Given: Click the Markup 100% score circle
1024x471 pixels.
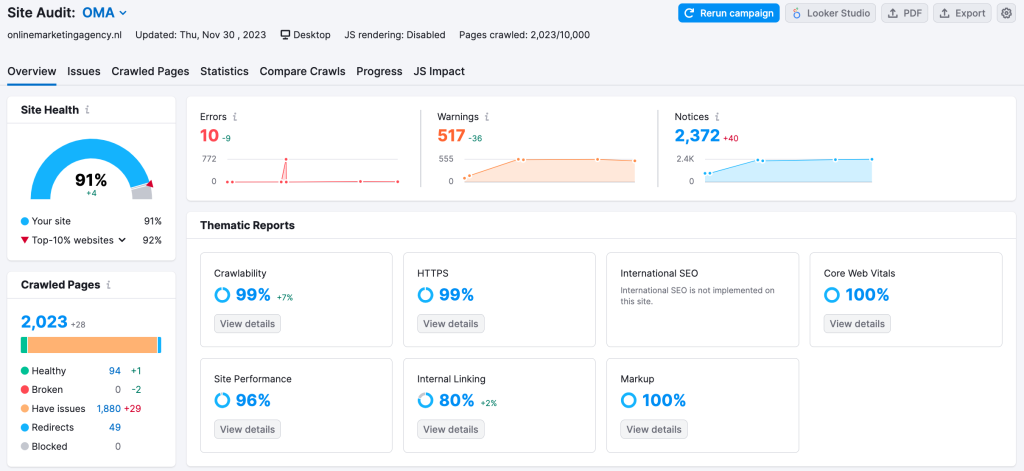Looking at the screenshot, I should point(628,401).
